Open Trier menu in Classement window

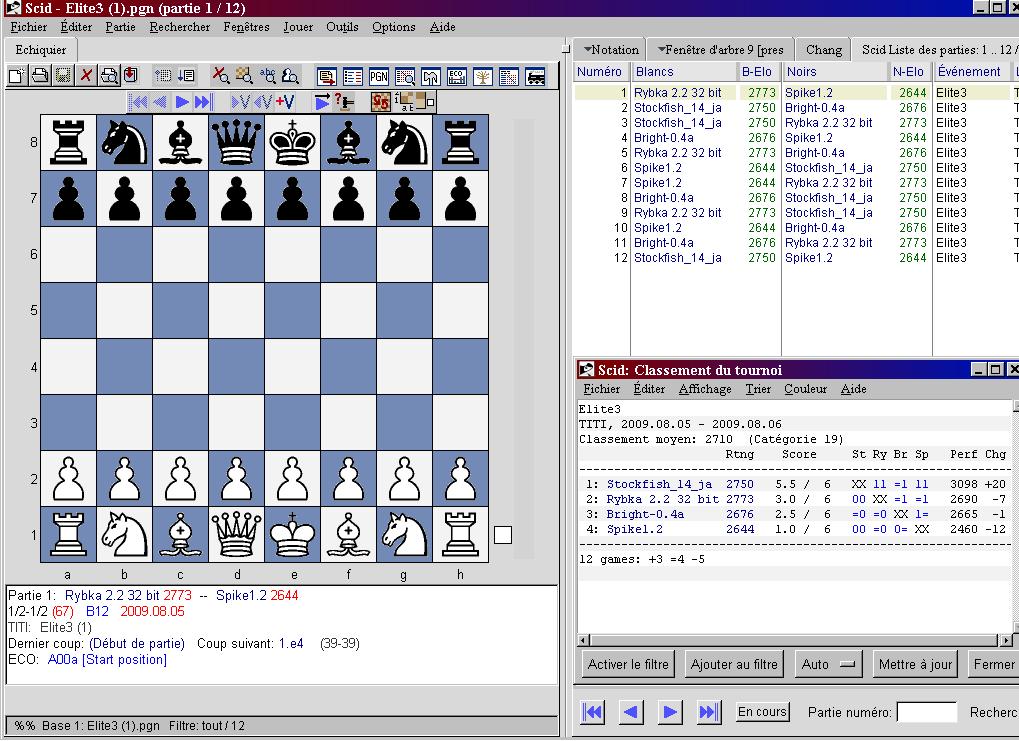[x=758, y=389]
